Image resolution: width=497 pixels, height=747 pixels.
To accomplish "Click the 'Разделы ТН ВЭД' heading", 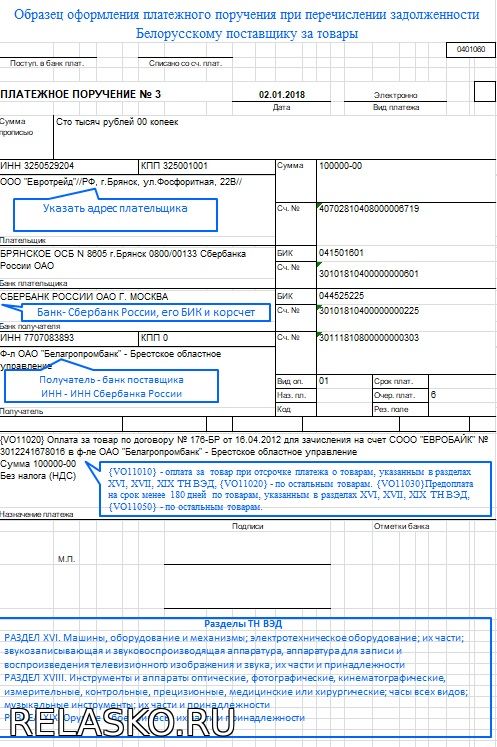I will click(243, 624).
